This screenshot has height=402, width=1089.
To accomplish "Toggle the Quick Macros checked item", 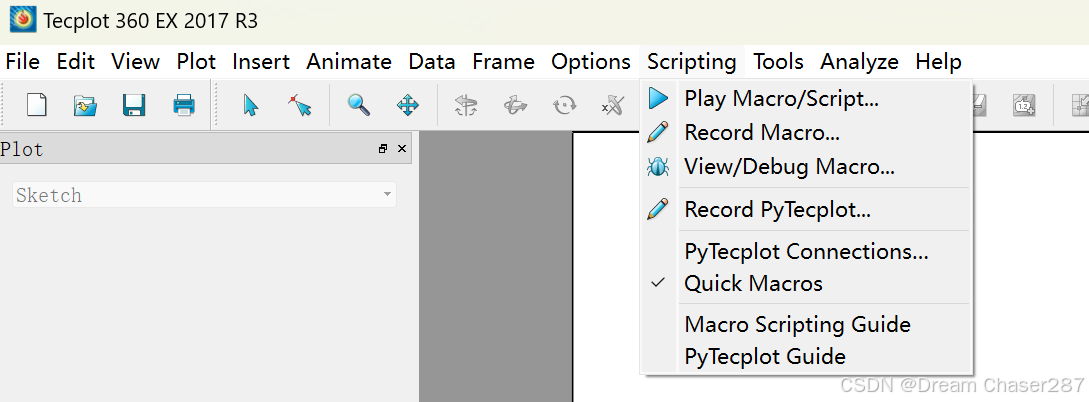I will click(806, 283).
